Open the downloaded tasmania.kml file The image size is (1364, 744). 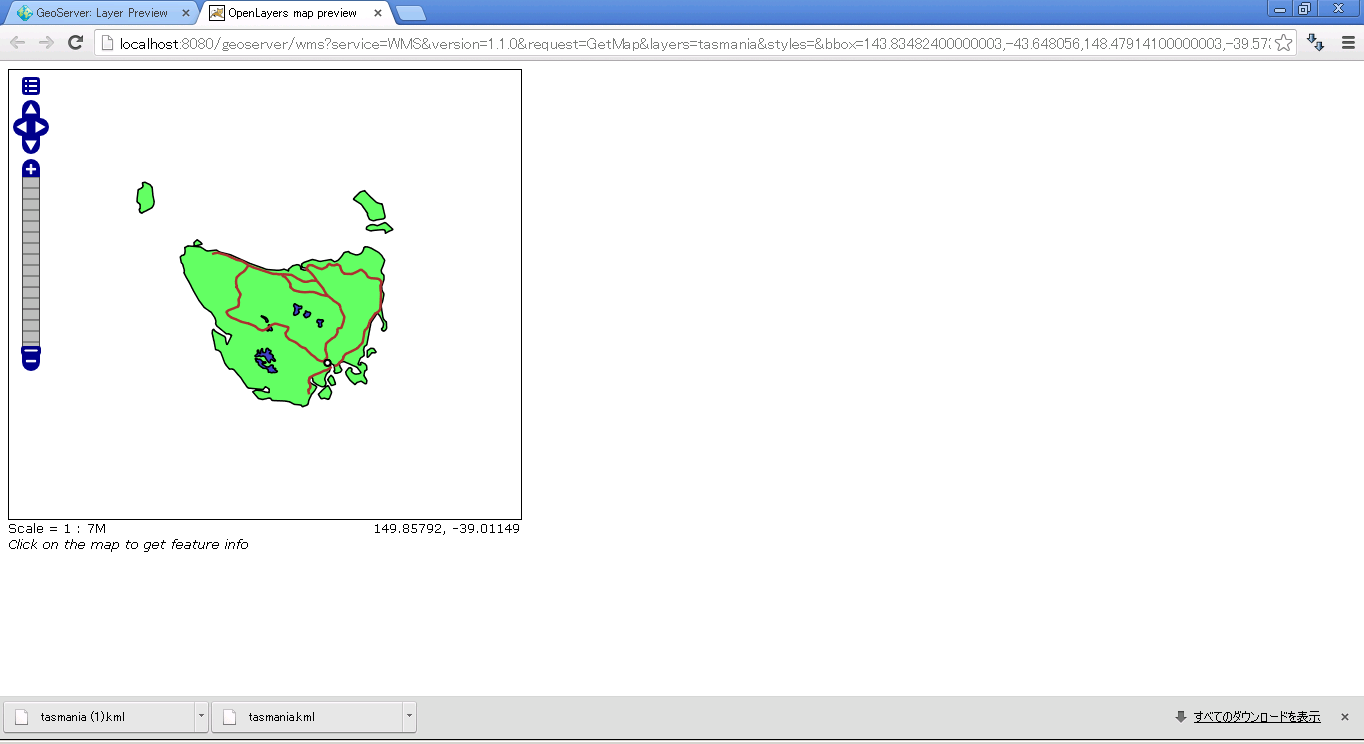tap(305, 717)
